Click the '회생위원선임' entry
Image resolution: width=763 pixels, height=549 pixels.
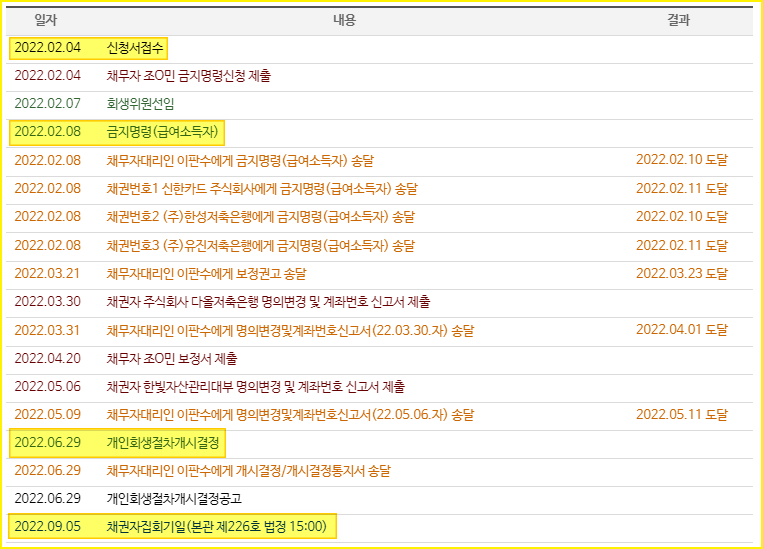(140, 104)
